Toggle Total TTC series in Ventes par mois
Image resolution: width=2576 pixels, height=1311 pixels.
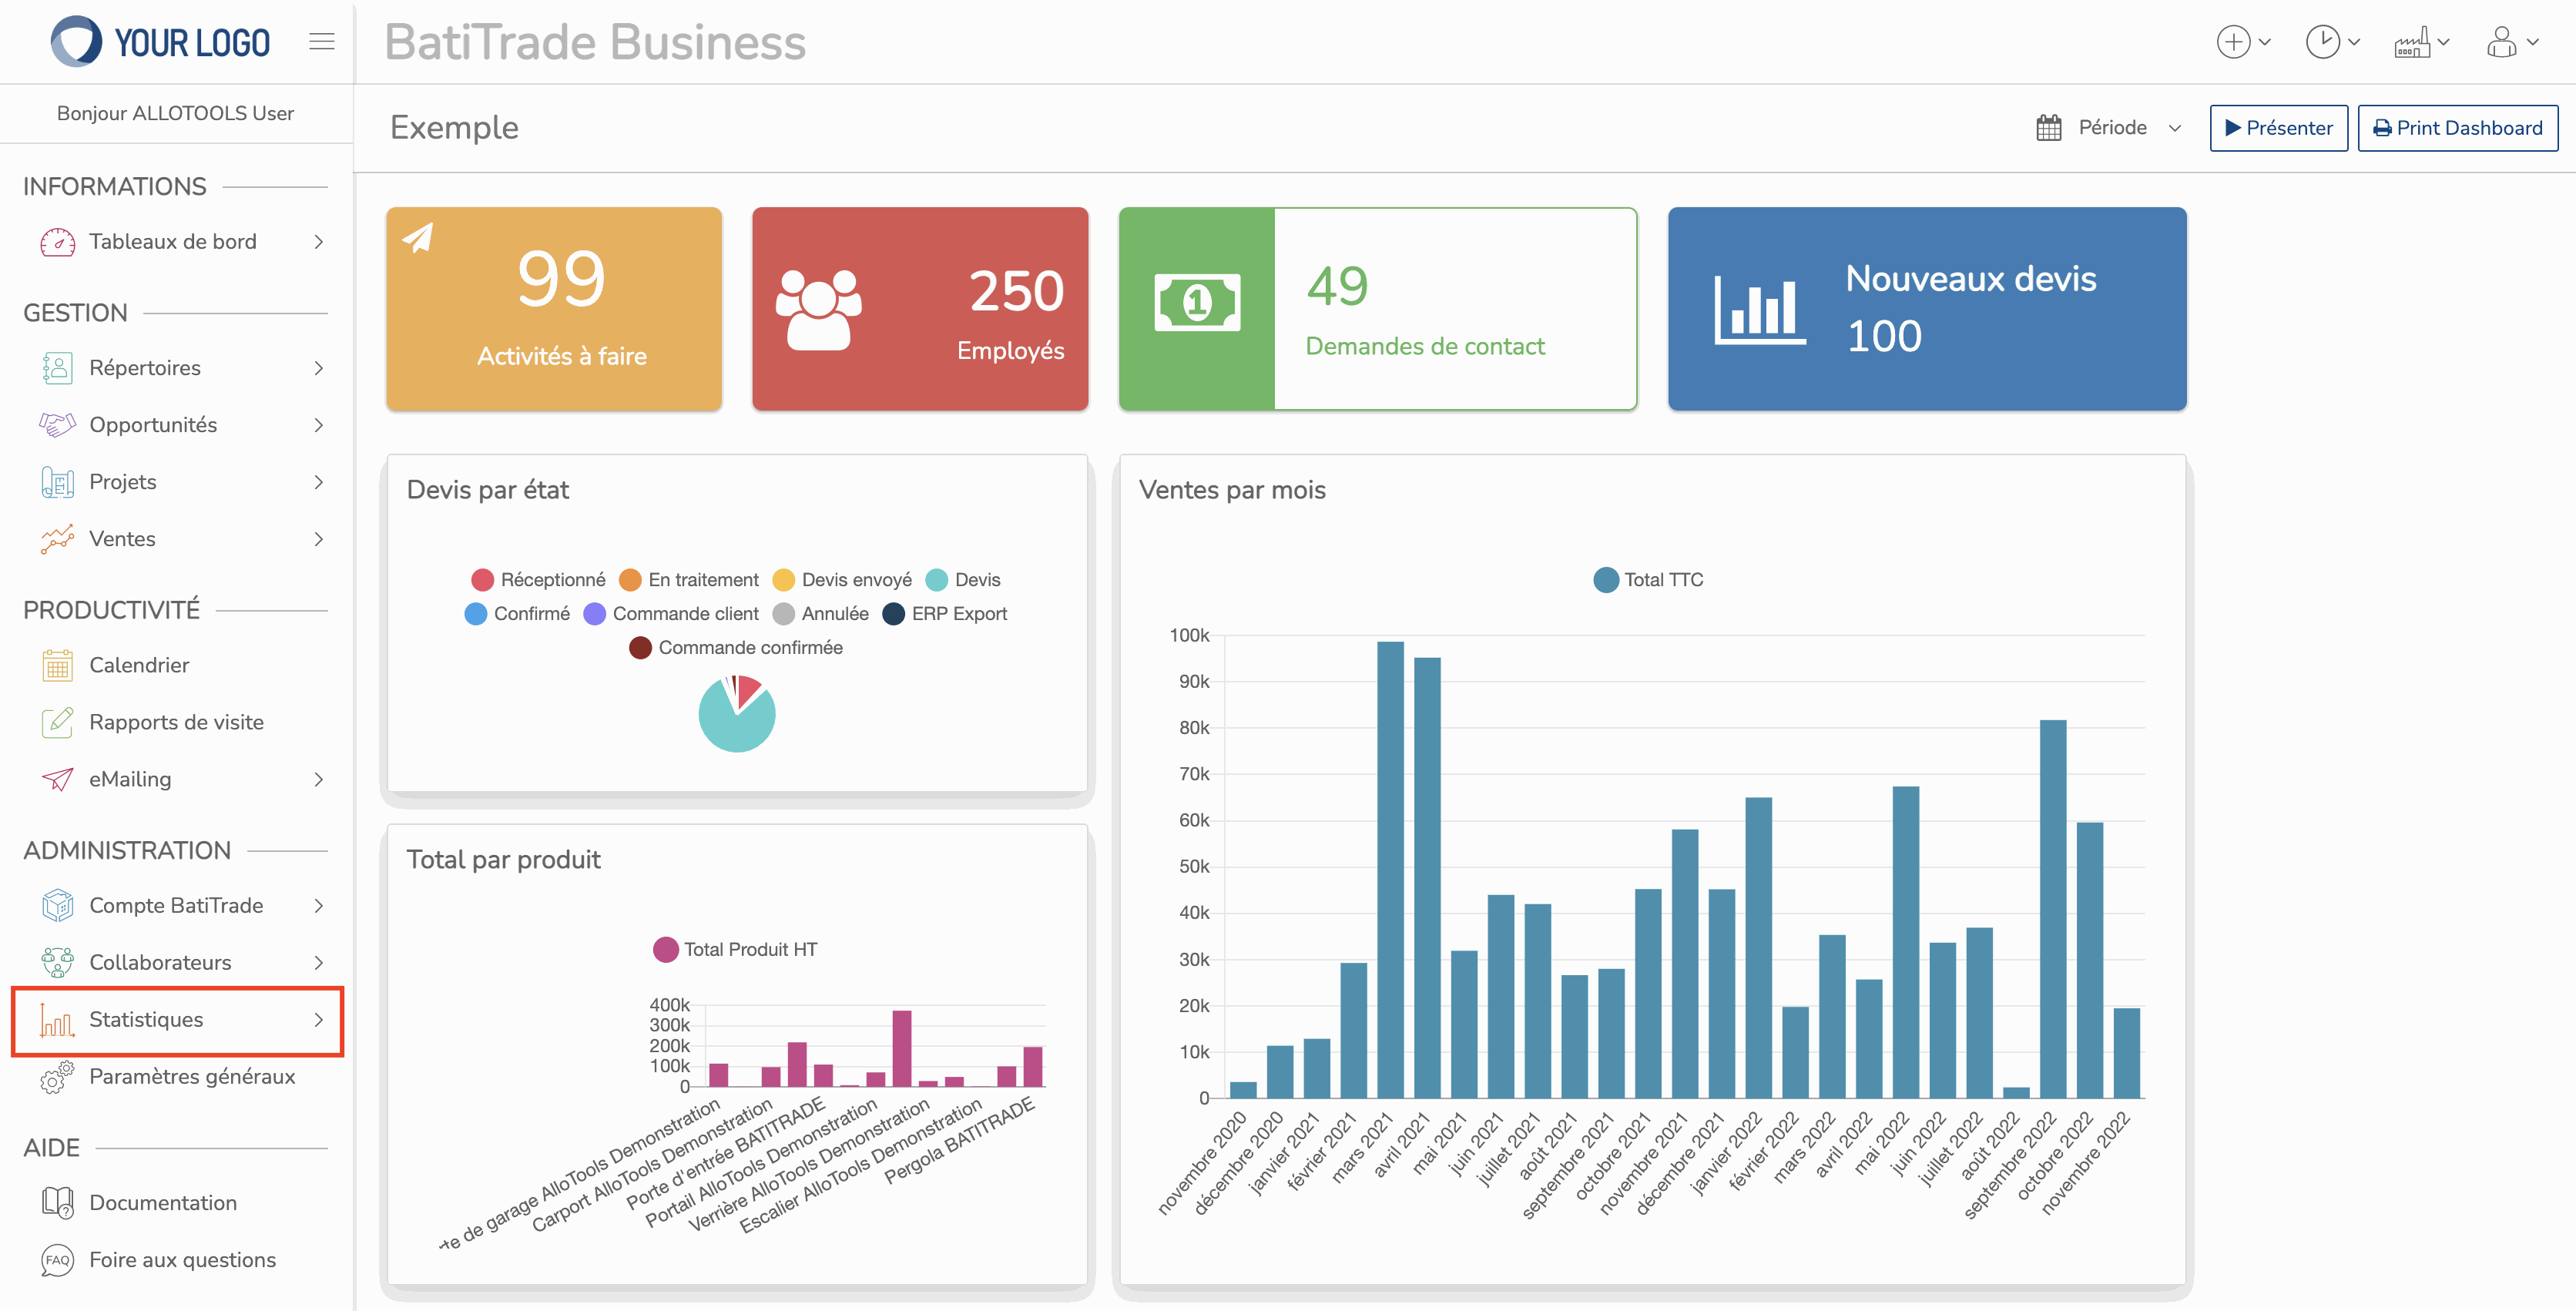coord(1648,580)
